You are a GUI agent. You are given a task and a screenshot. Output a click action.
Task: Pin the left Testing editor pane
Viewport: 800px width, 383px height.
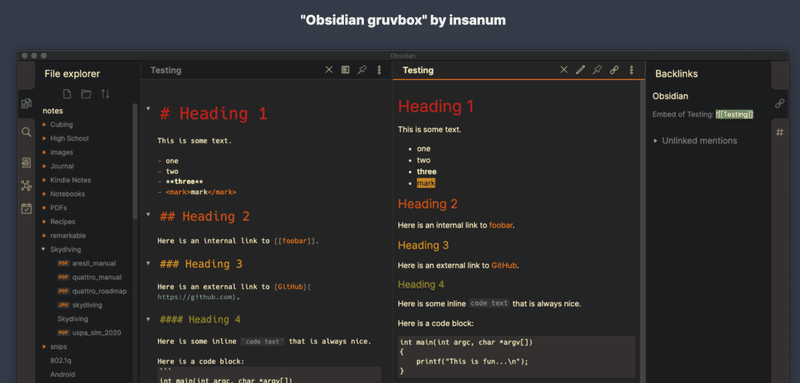click(362, 70)
